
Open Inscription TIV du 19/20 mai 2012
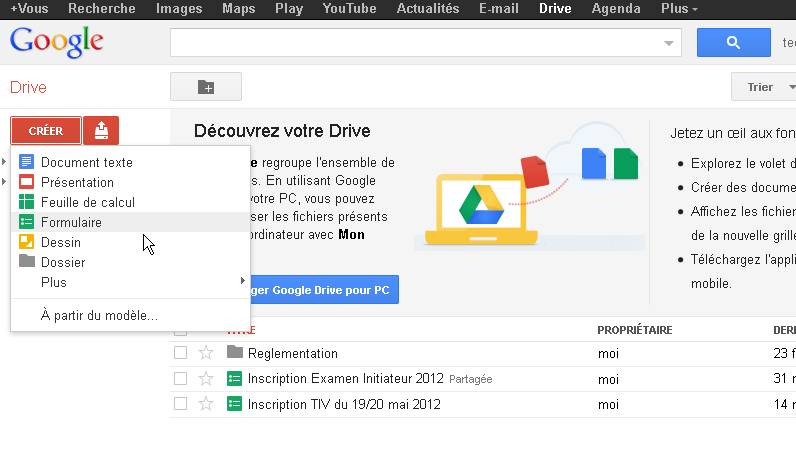click(x=344, y=404)
